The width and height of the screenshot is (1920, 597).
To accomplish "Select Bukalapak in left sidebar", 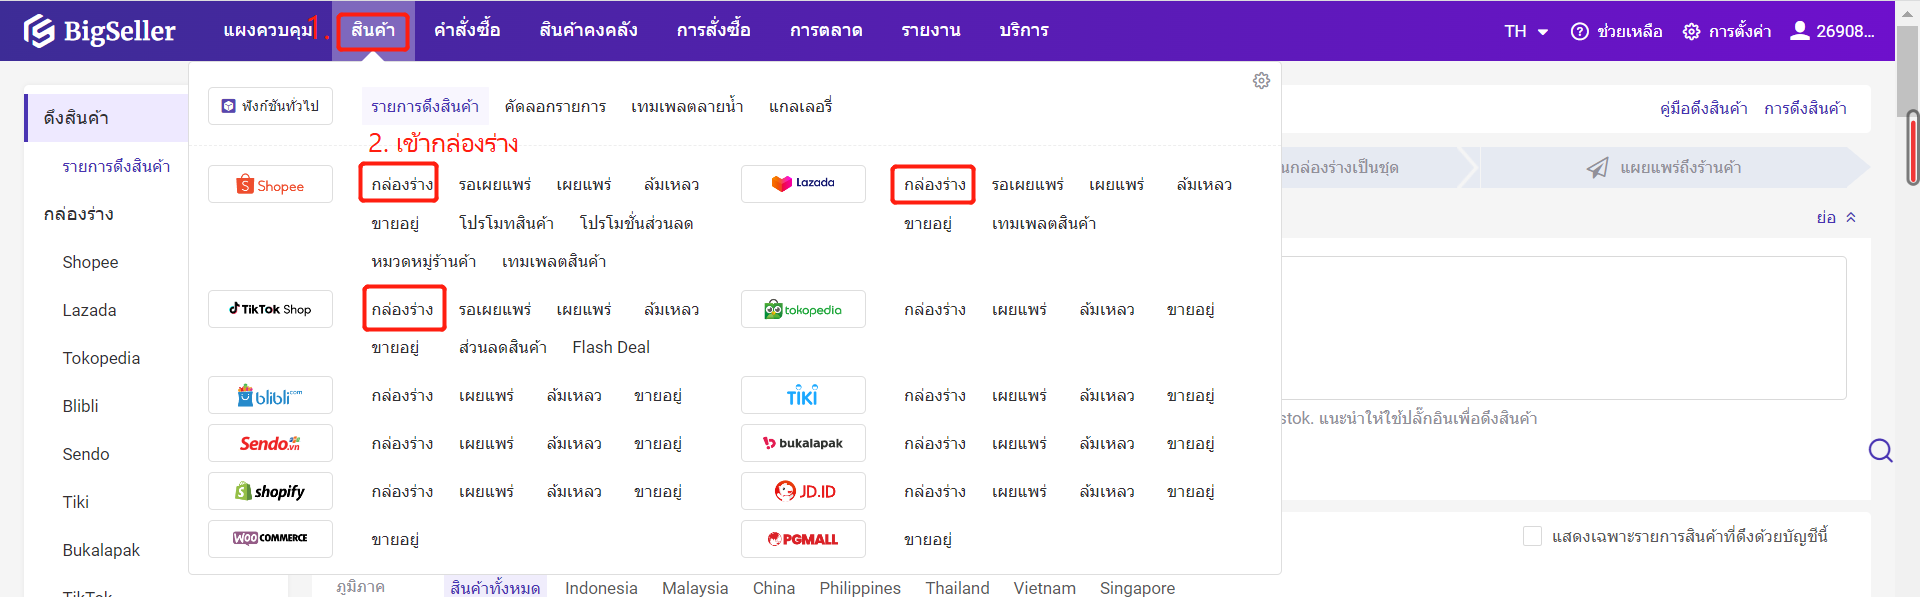I will pyautogui.click(x=101, y=550).
